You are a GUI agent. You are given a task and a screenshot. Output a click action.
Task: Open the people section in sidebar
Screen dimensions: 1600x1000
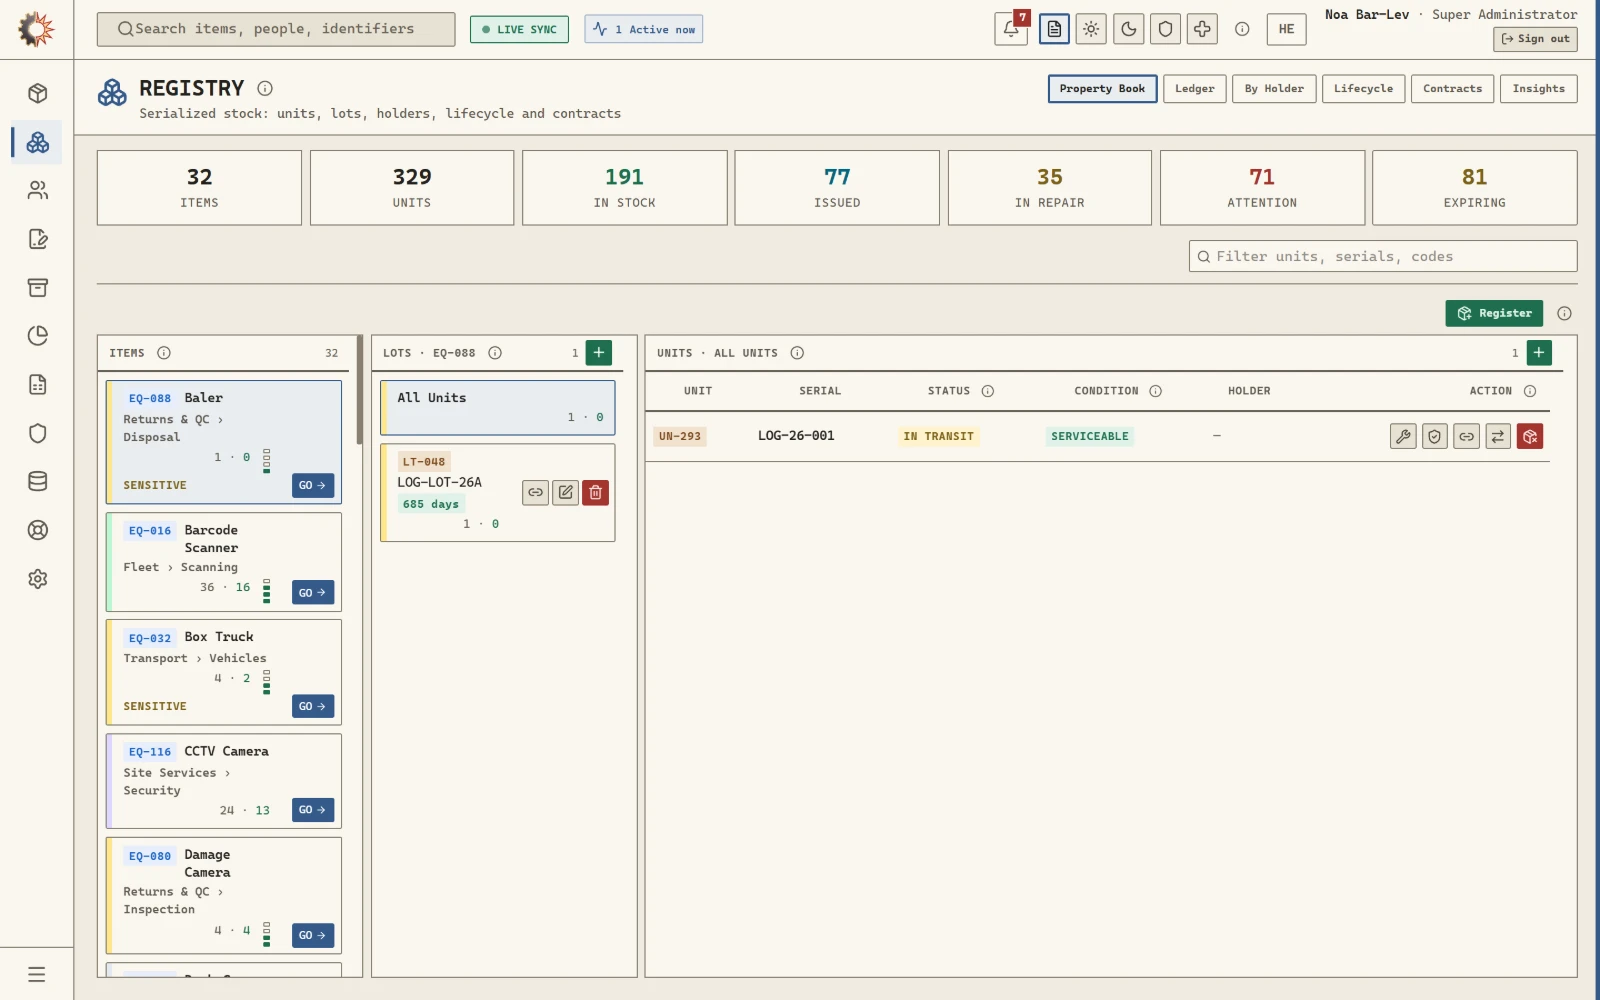(x=38, y=190)
